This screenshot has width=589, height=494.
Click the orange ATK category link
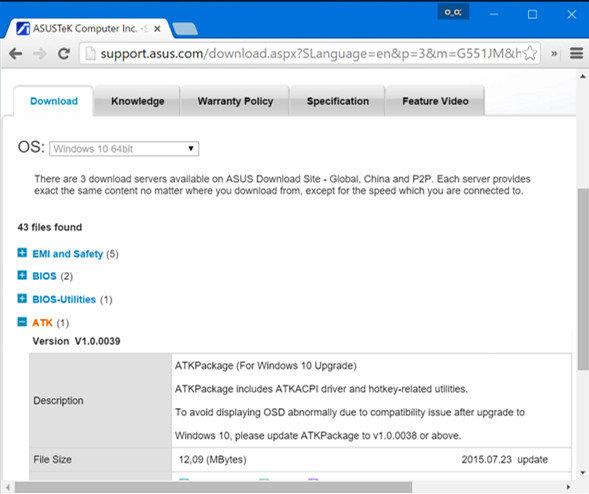click(42, 323)
